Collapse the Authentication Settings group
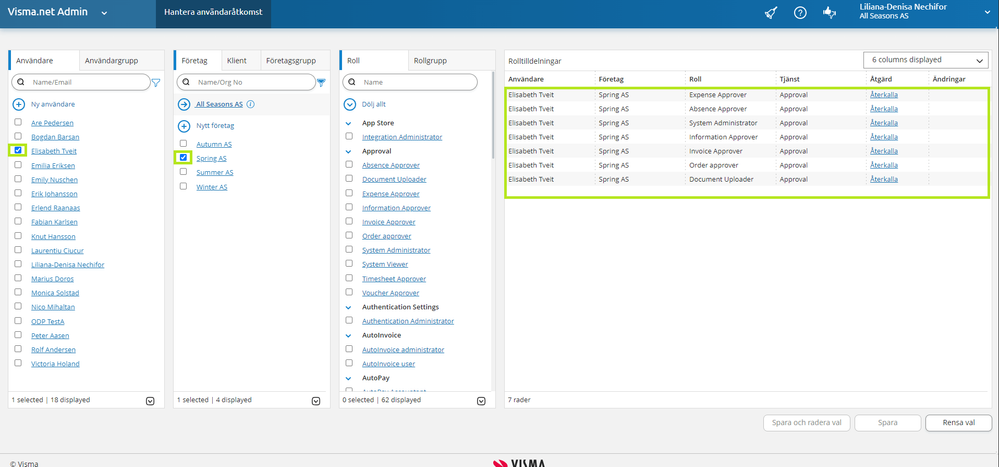 pos(349,307)
